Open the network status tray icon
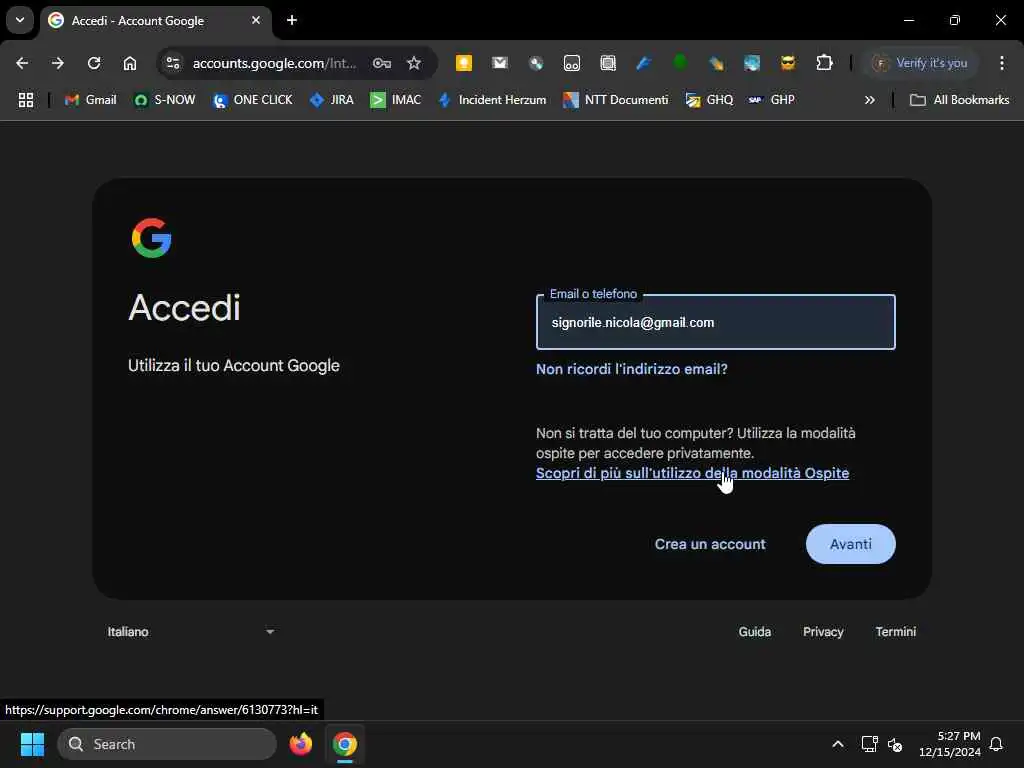The height and width of the screenshot is (768, 1024). [869, 744]
